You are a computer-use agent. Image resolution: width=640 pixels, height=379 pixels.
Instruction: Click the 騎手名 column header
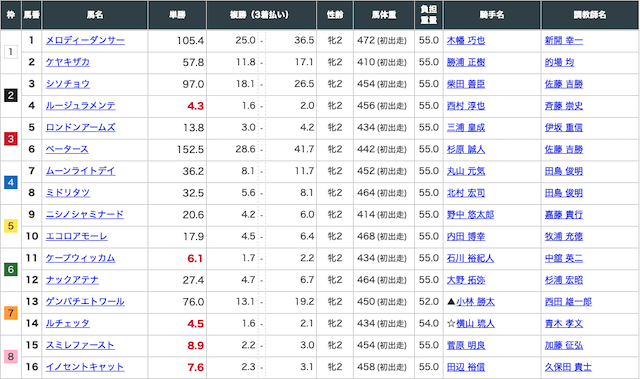[x=492, y=15]
